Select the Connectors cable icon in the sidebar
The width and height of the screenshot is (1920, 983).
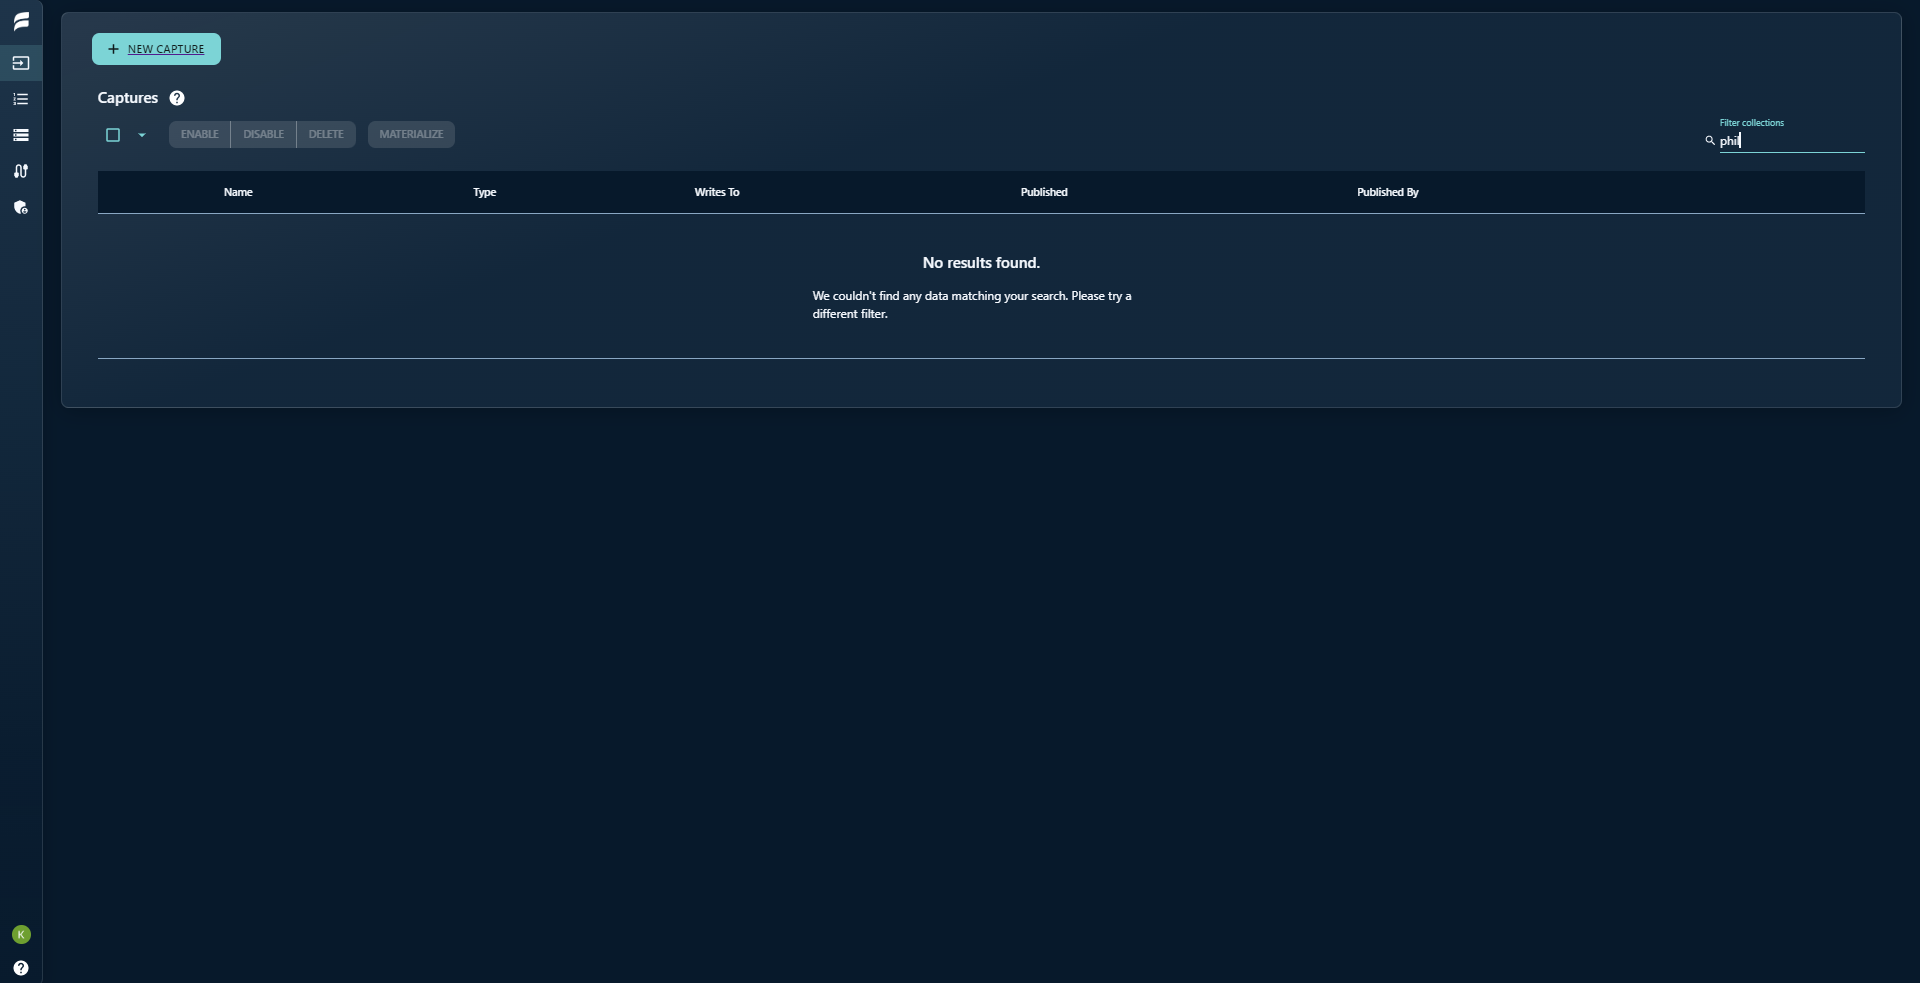21,171
